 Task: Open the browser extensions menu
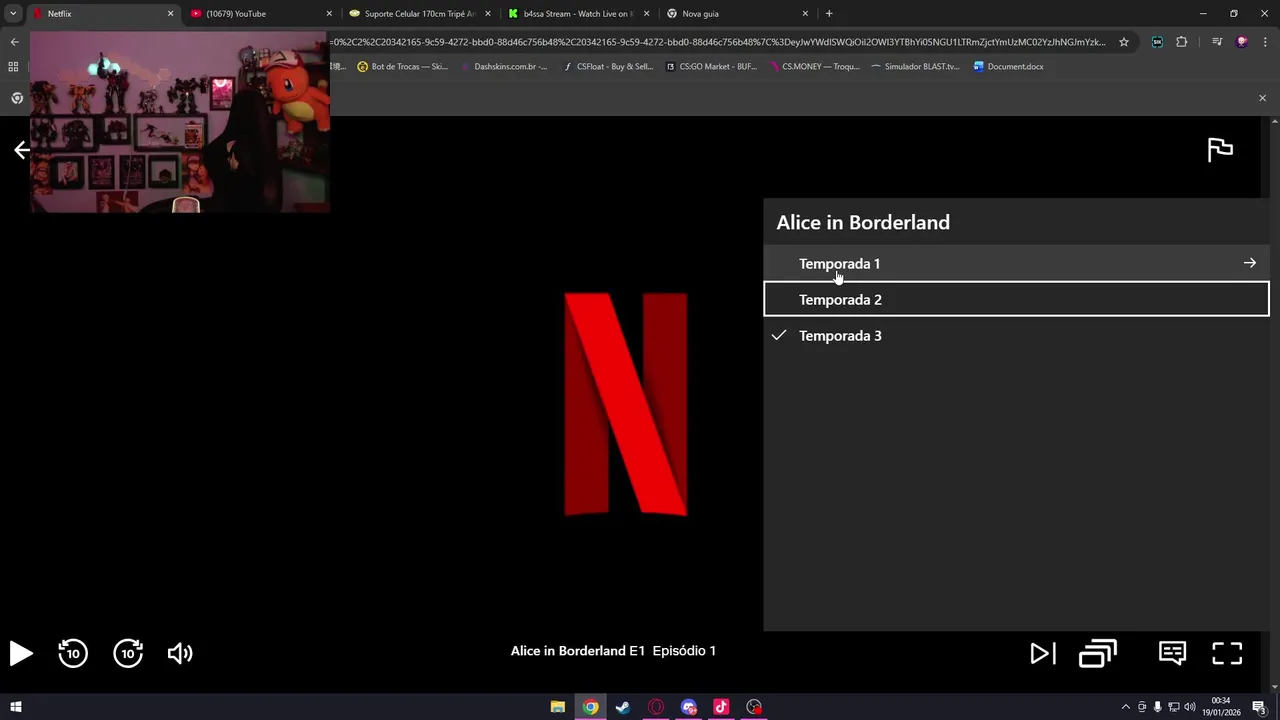(1182, 42)
